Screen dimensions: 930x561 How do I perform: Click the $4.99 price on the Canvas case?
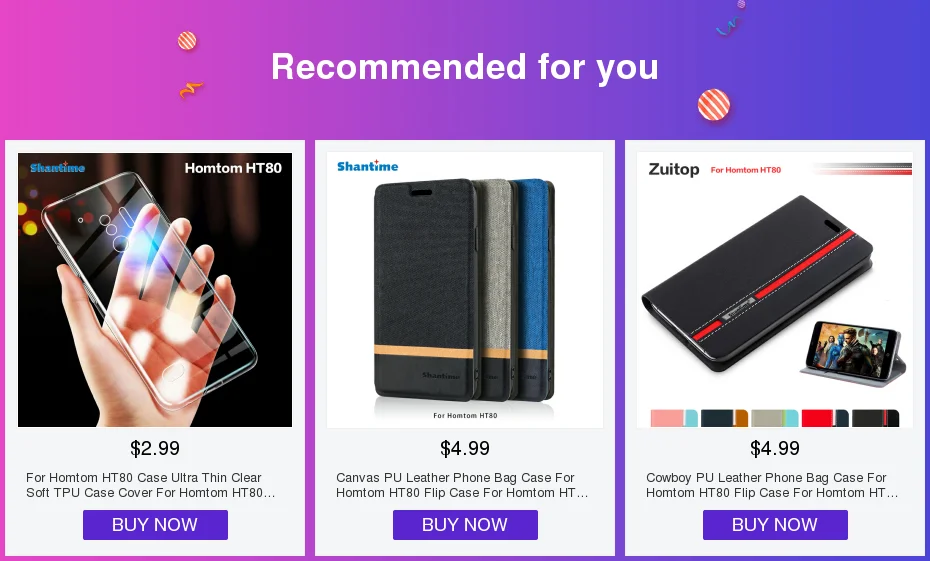pos(465,448)
